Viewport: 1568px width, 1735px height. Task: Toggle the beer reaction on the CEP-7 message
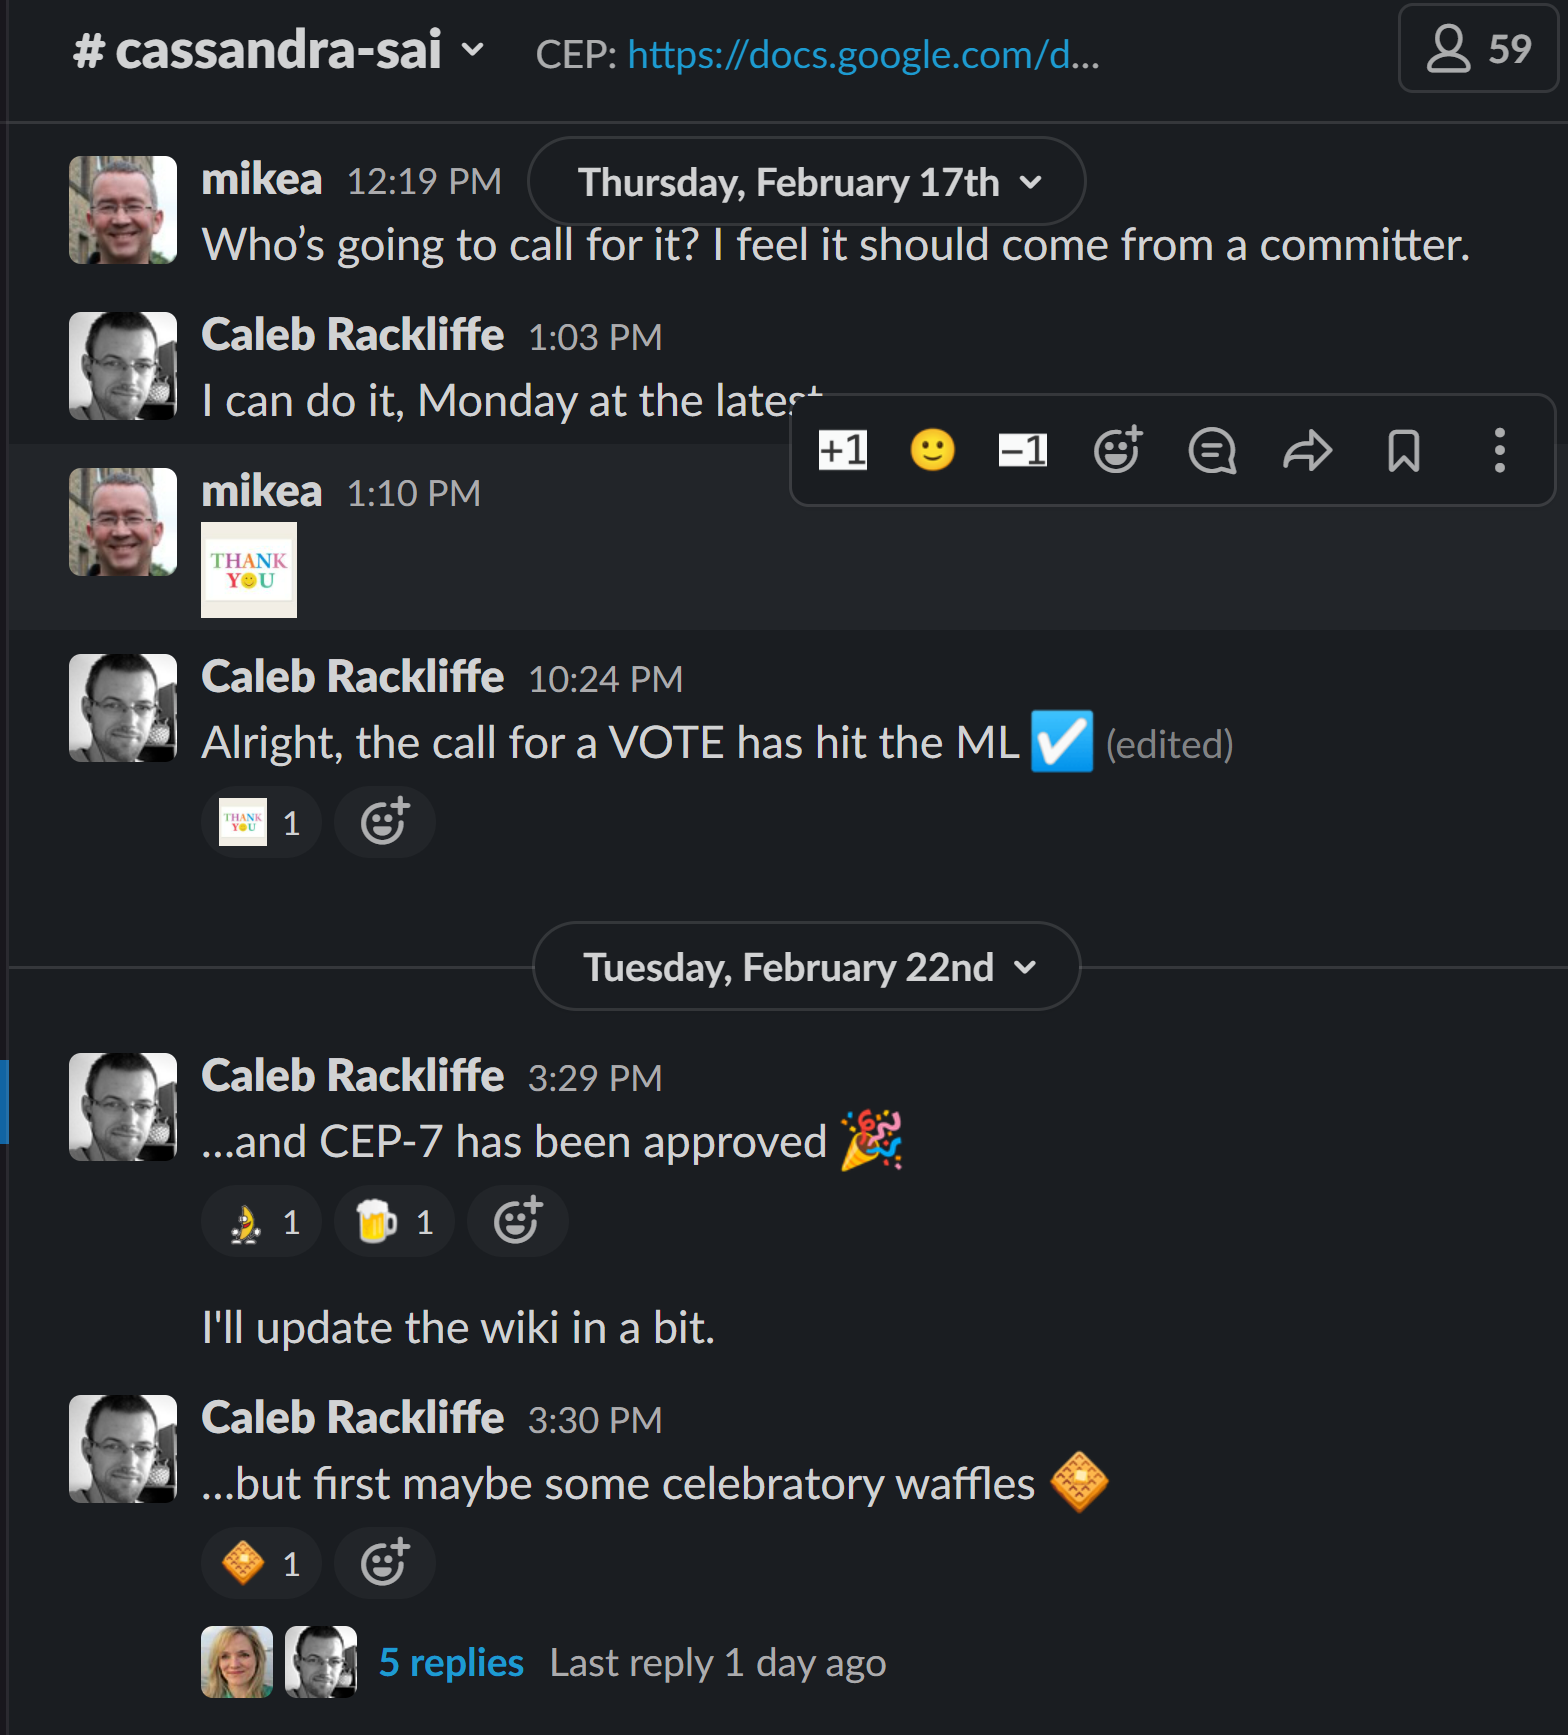[x=393, y=1220]
